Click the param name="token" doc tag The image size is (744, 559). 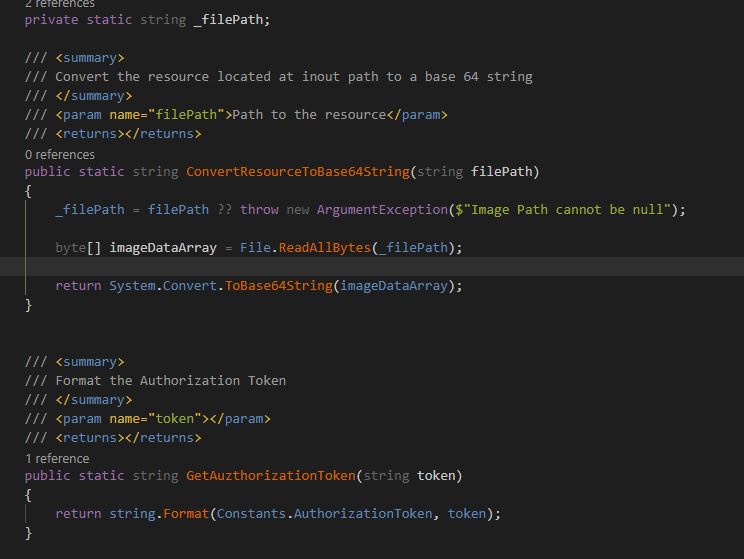tap(163, 419)
